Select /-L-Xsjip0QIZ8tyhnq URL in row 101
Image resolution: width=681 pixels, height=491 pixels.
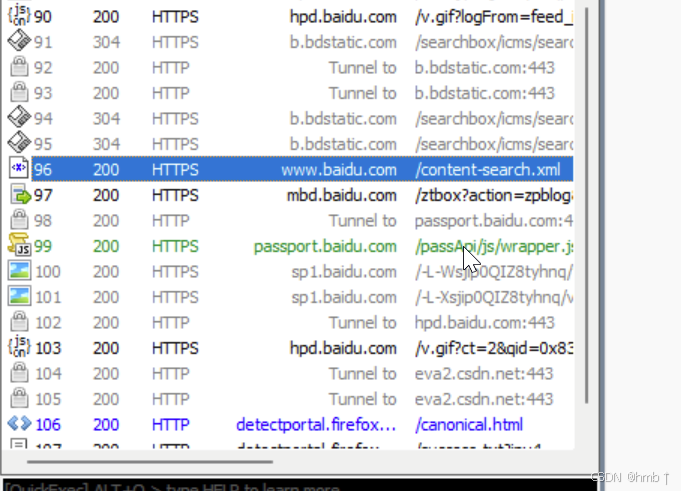494,297
